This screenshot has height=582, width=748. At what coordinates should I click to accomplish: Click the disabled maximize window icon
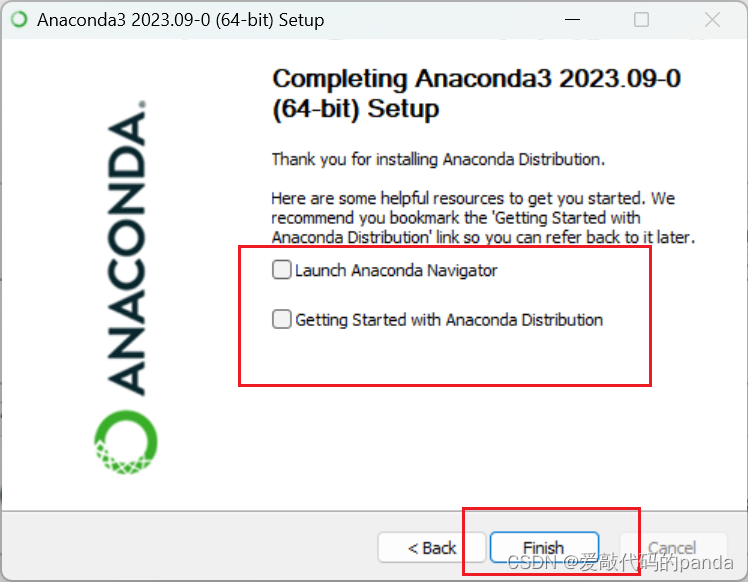point(641,20)
